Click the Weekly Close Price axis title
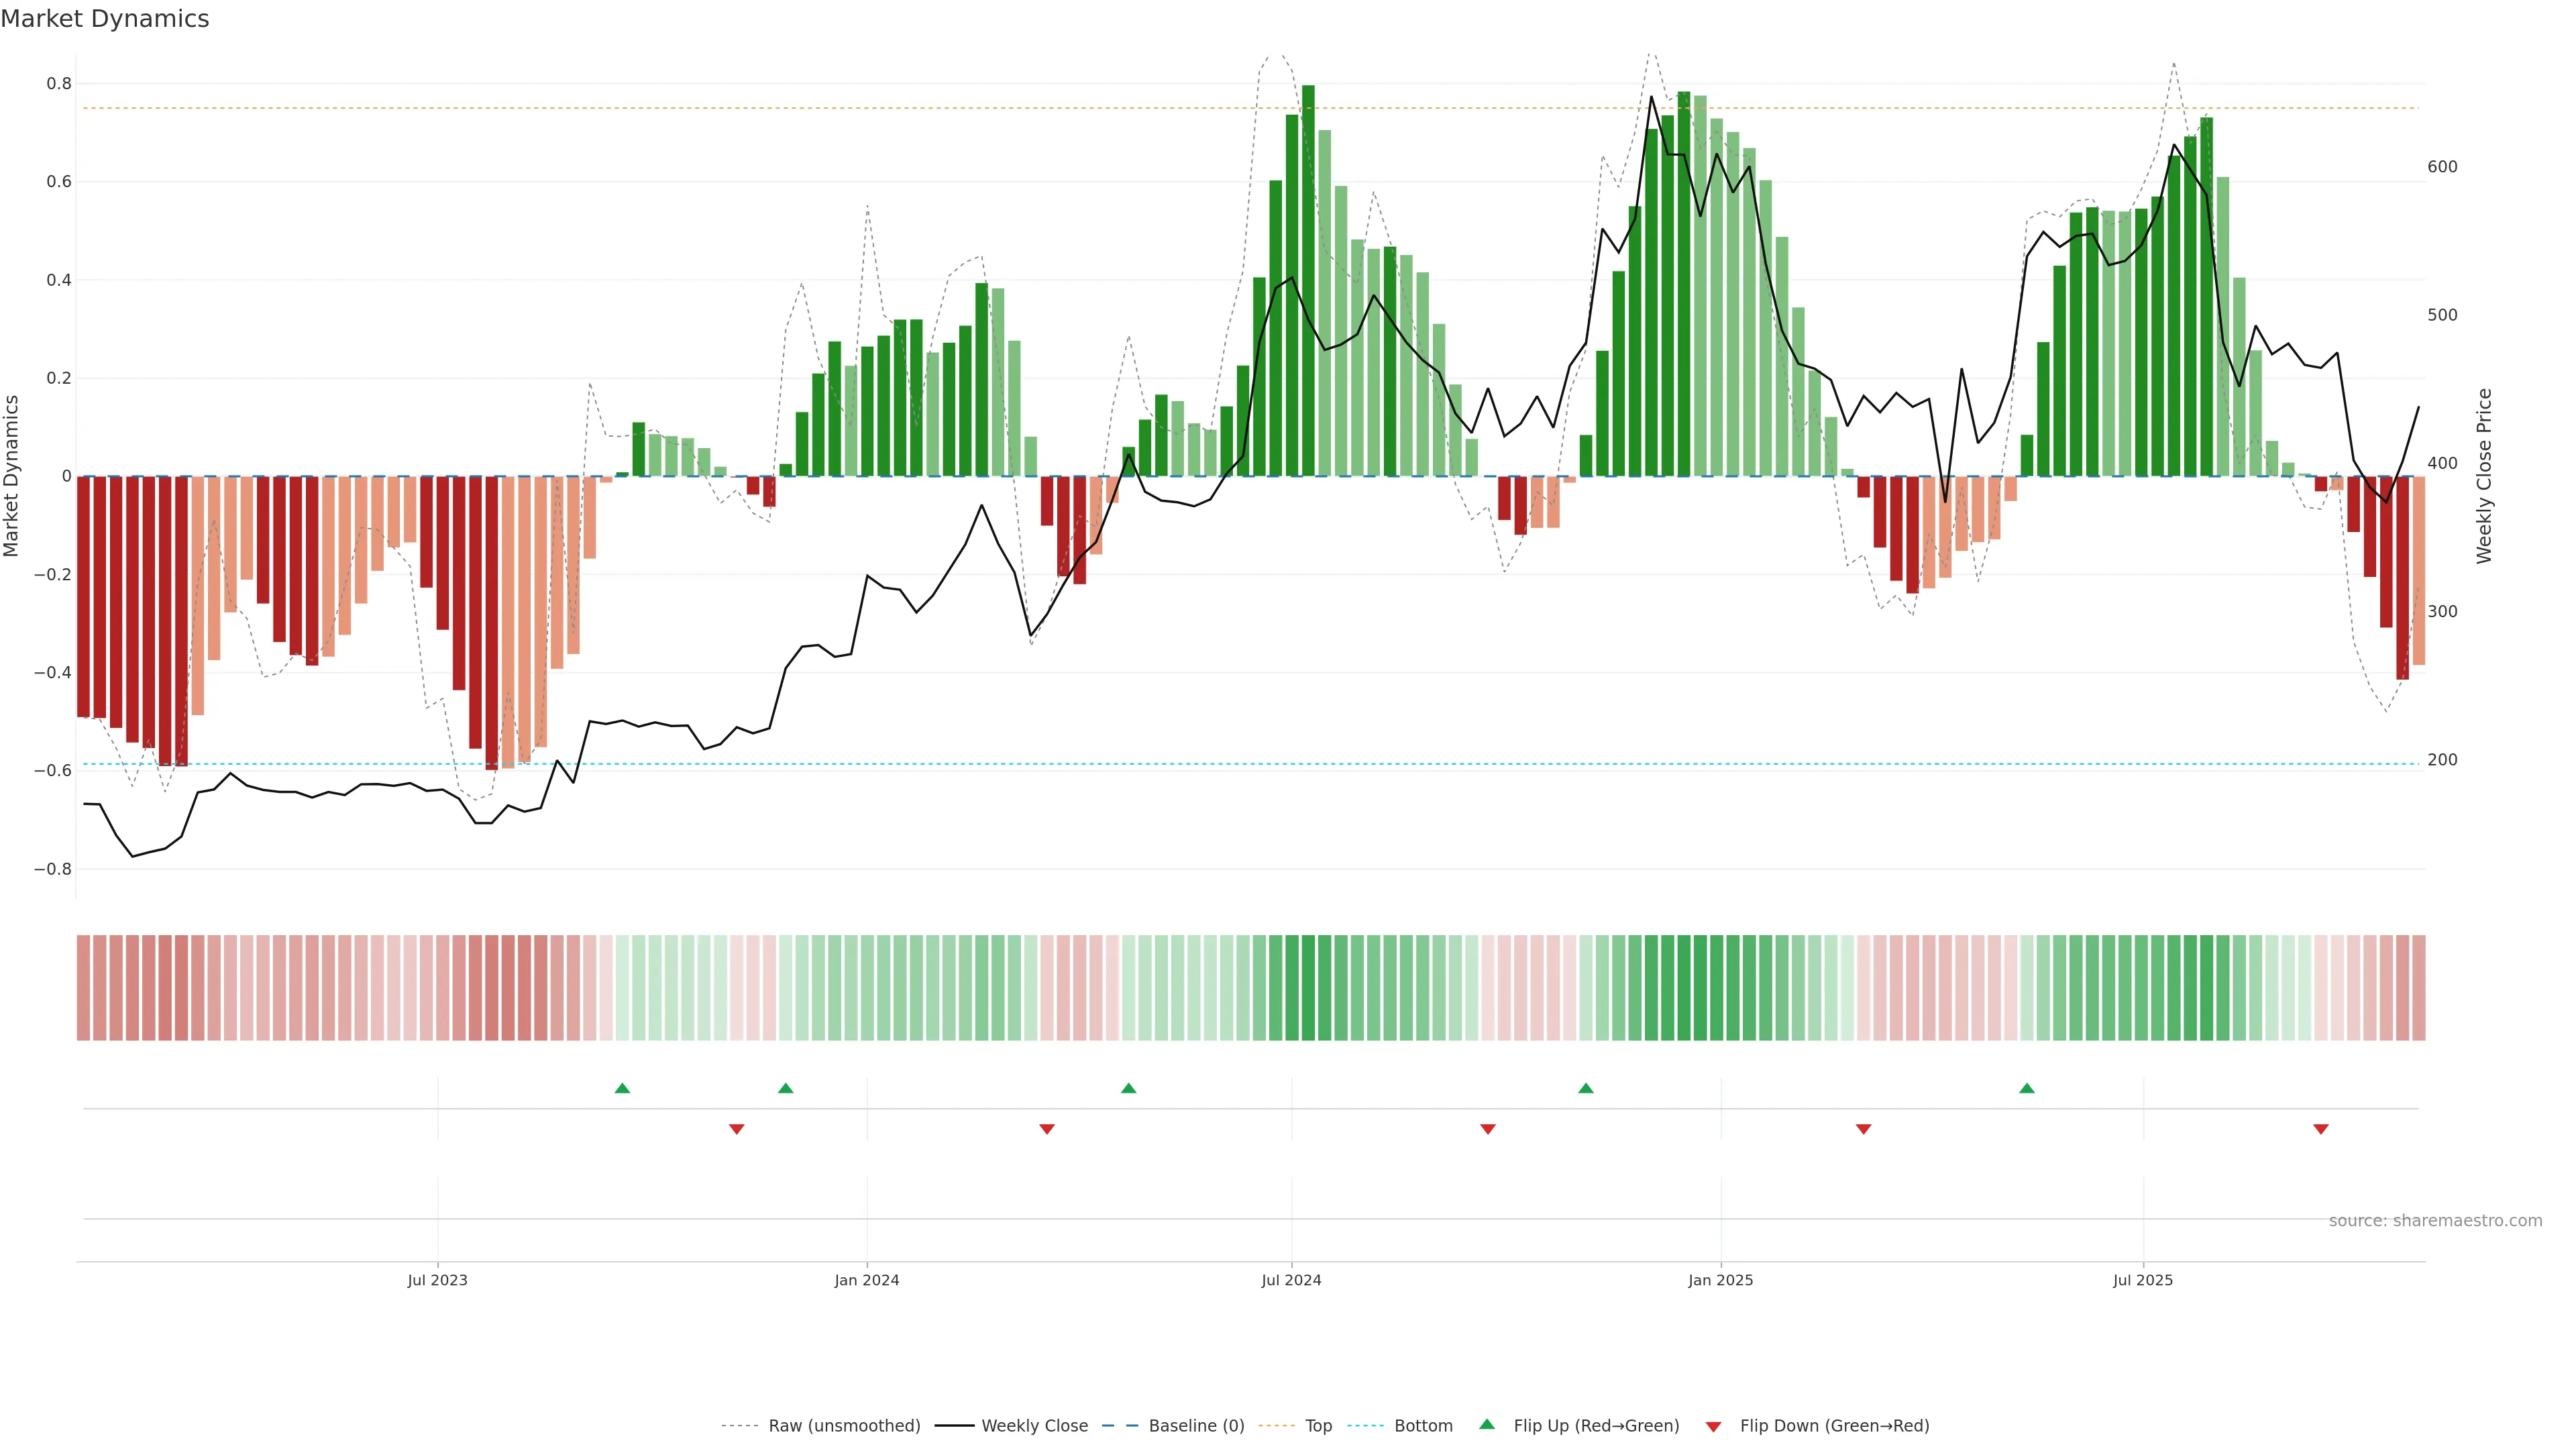2576x1449 pixels. (x=2484, y=476)
